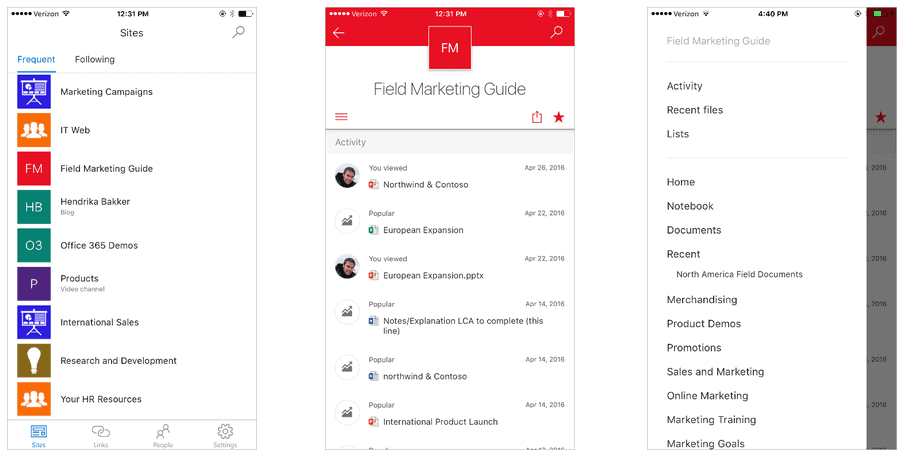Go to Home in the side menu
The height and width of the screenshot is (457, 904).
pyautogui.click(x=681, y=182)
